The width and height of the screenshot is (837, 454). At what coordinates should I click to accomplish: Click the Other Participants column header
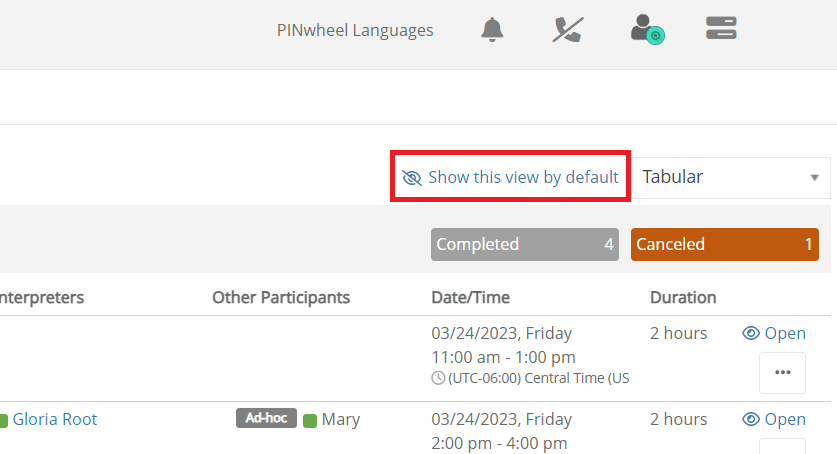click(281, 297)
